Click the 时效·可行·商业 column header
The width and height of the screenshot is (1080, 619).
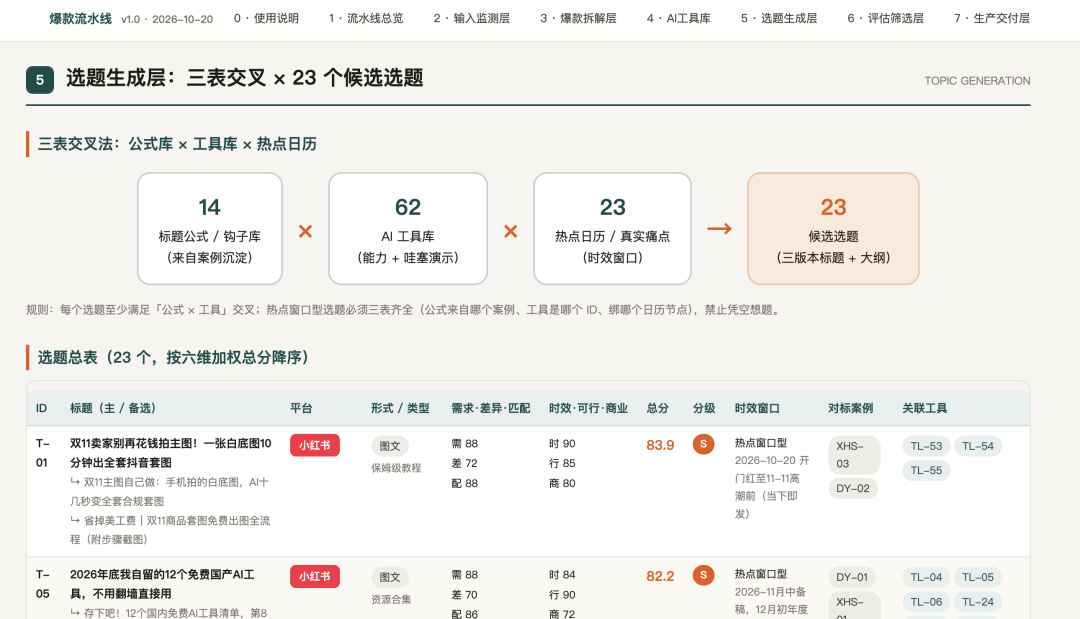(x=588, y=408)
